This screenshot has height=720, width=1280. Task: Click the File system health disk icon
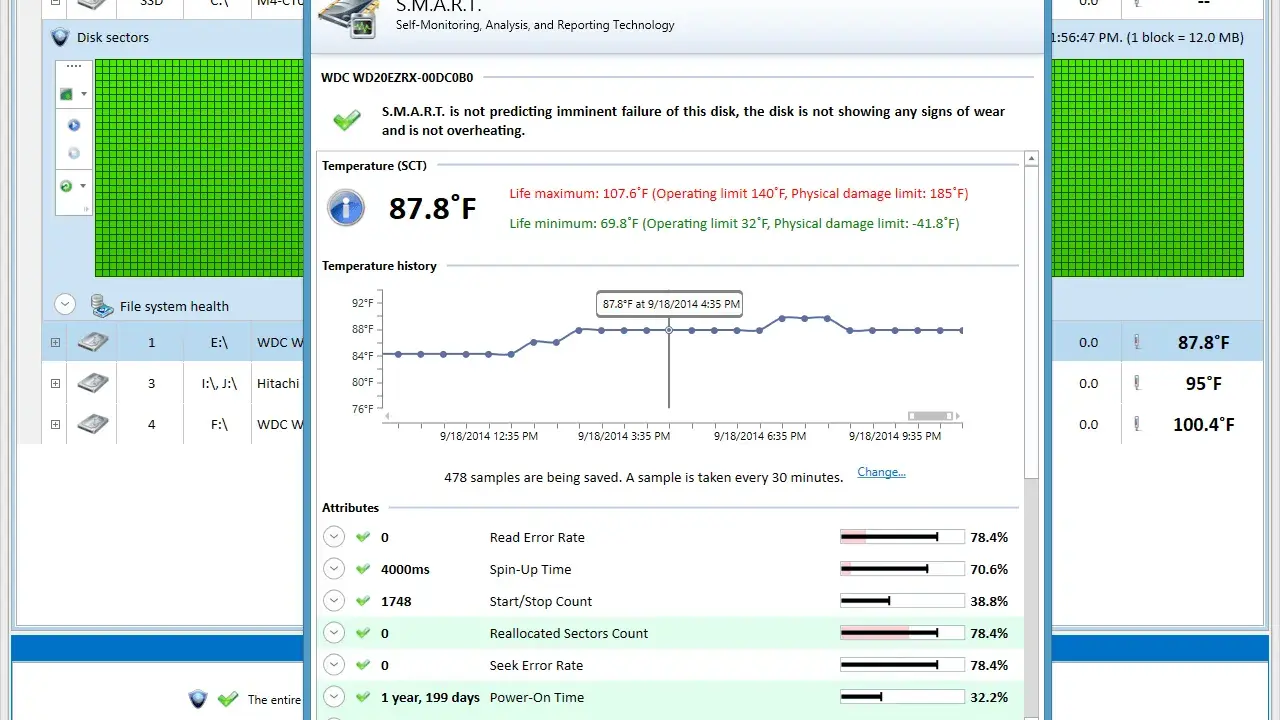[101, 306]
